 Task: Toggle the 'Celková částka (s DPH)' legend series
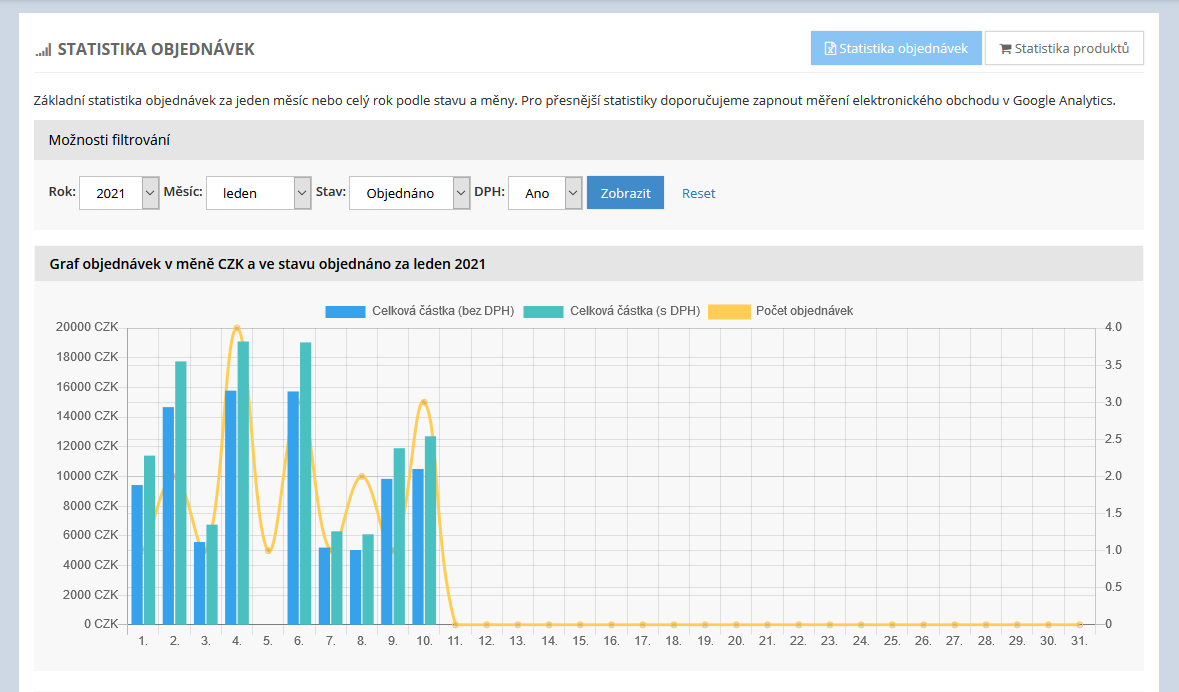634,311
